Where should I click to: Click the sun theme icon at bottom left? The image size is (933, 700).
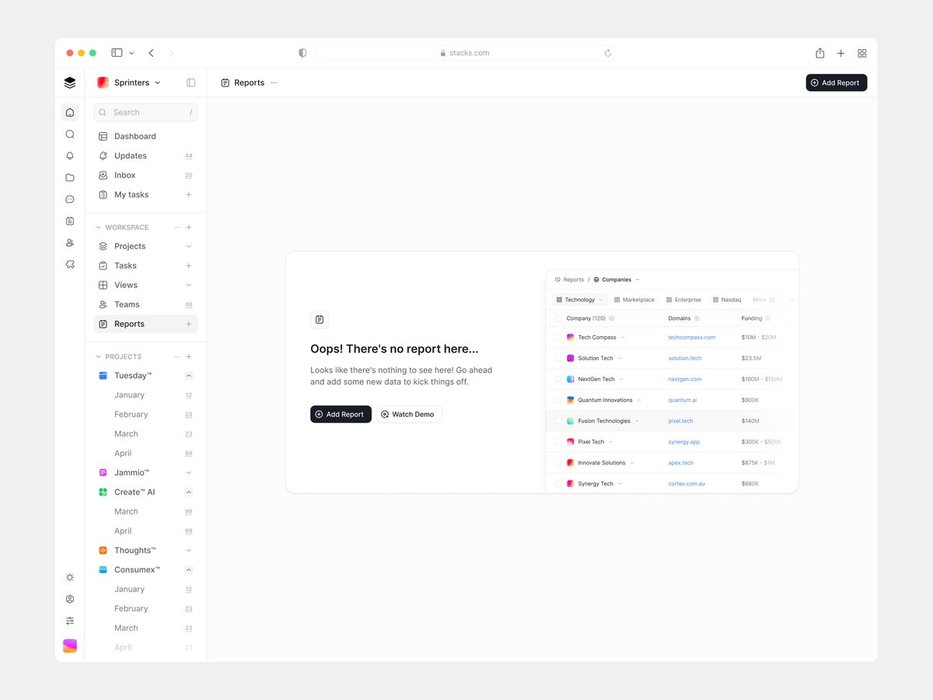pyautogui.click(x=70, y=577)
